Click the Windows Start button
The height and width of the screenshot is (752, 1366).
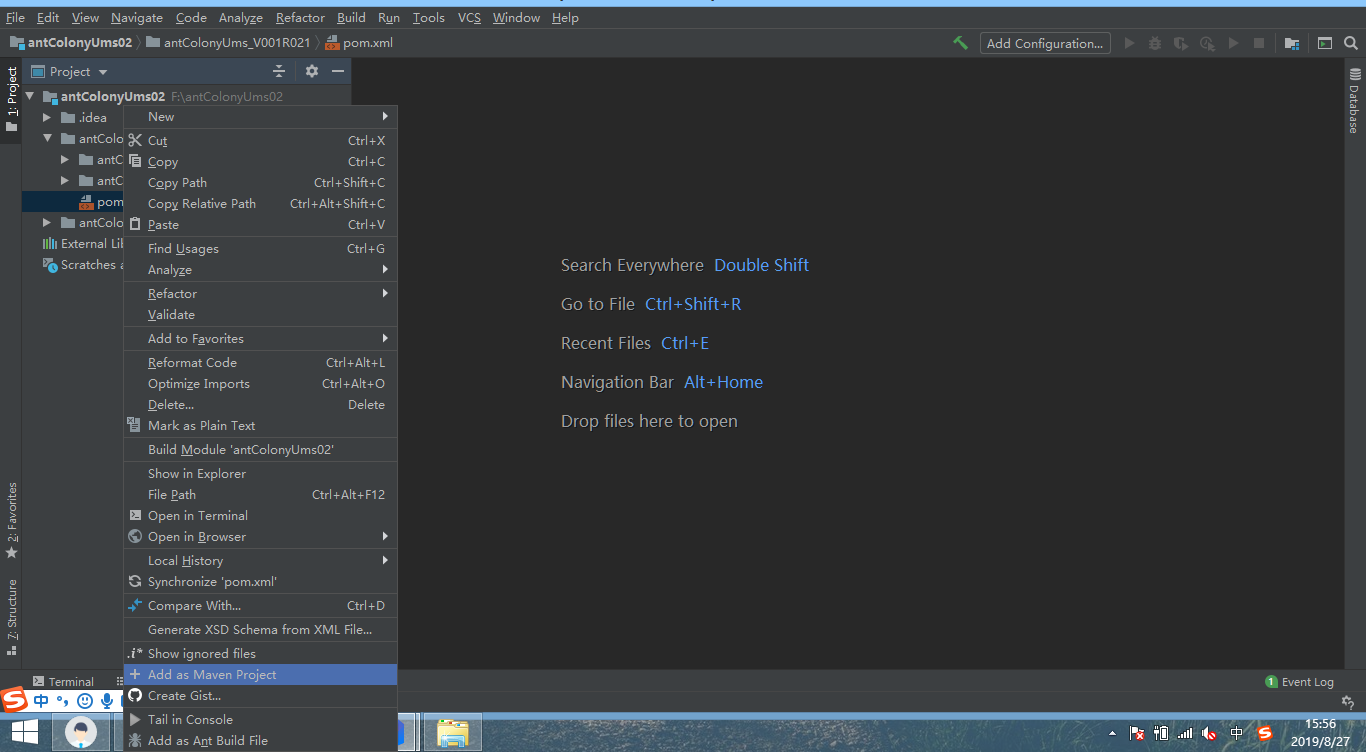(x=24, y=733)
